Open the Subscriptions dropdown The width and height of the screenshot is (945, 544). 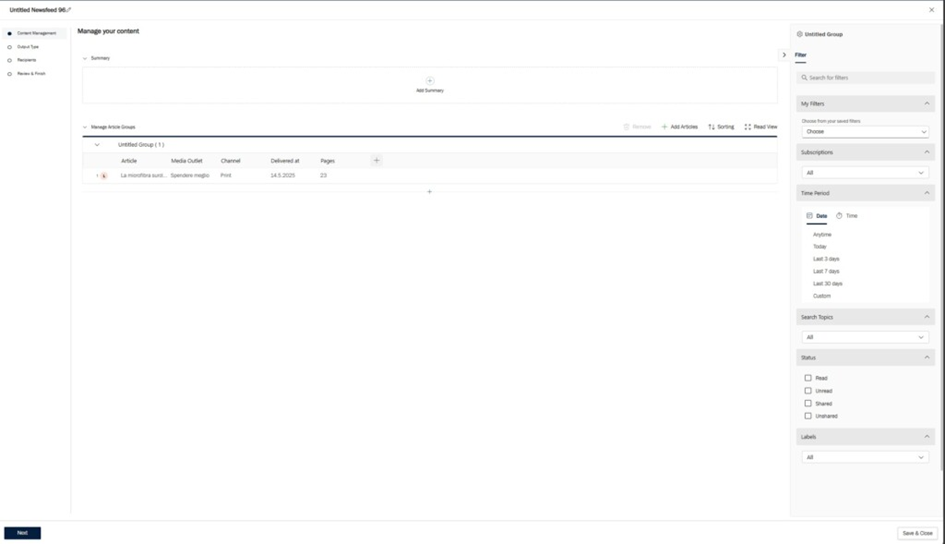tap(866, 173)
